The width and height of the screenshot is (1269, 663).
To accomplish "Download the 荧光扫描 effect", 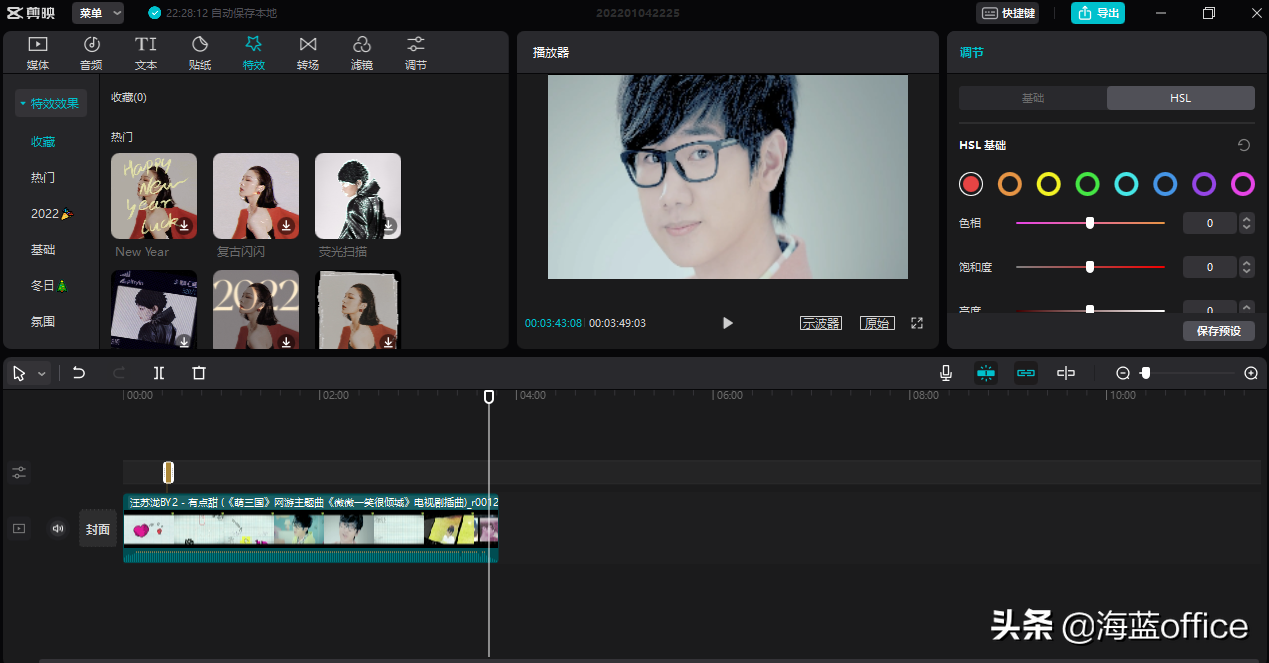I will pyautogui.click(x=388, y=226).
